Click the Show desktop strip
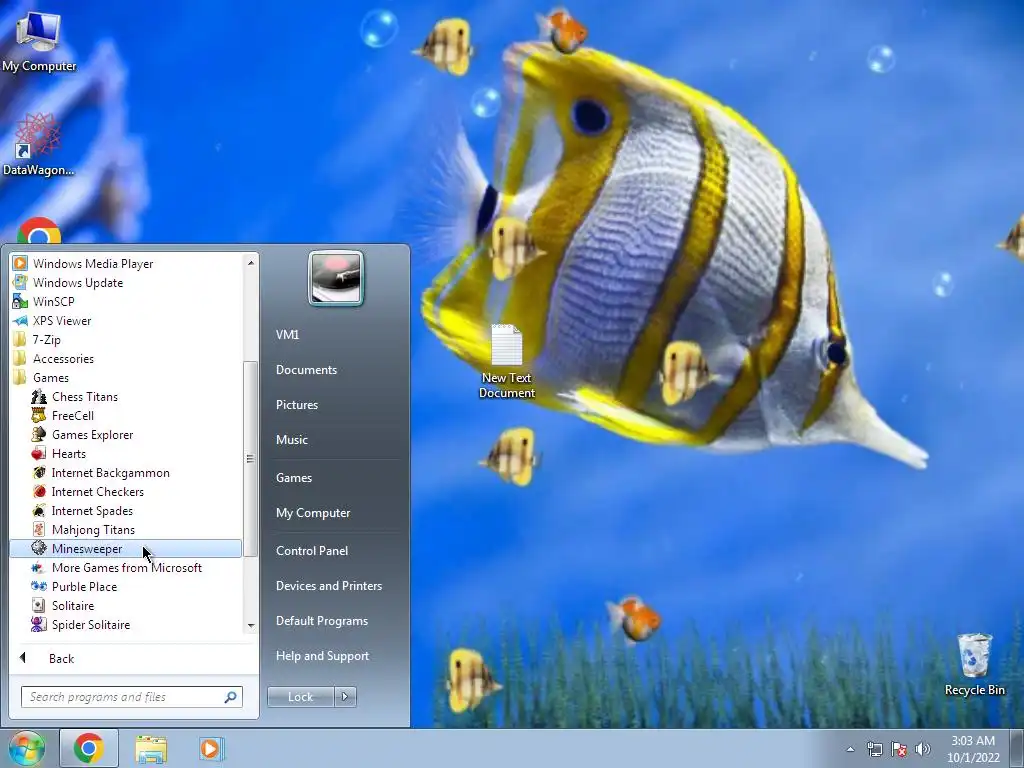The height and width of the screenshot is (768, 1024). (1017, 748)
